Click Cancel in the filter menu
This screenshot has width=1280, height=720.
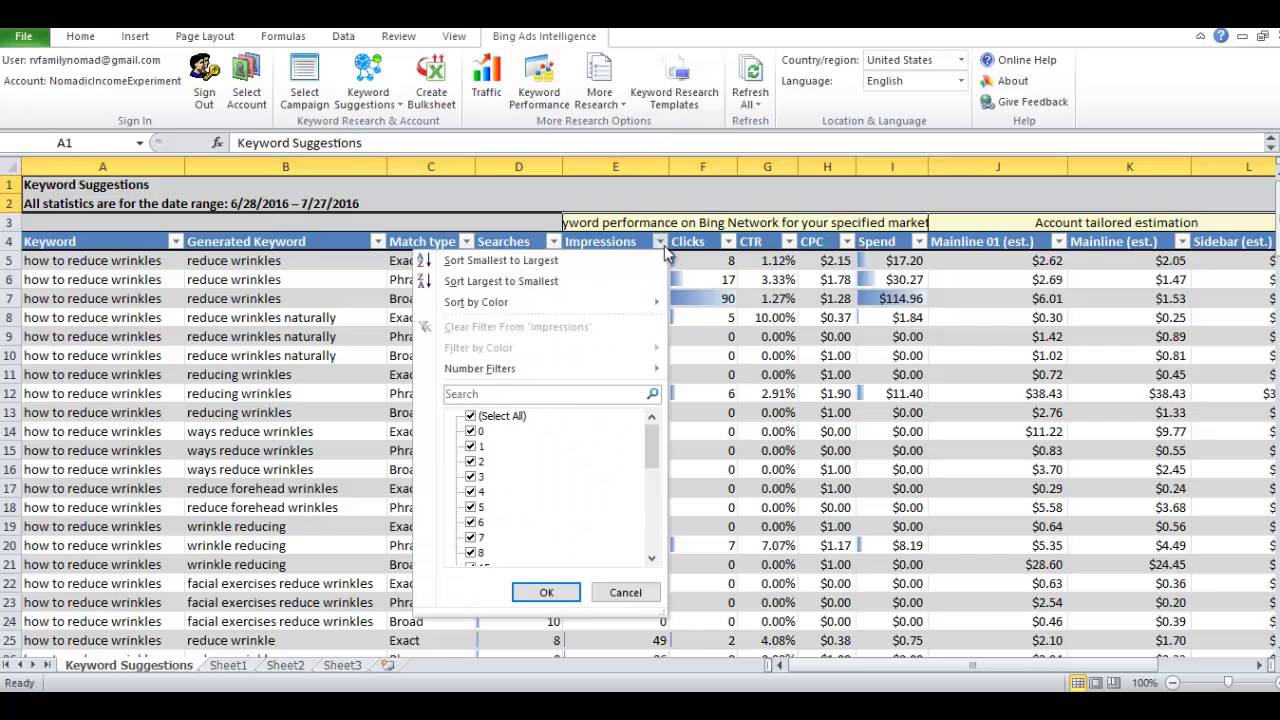pyautogui.click(x=625, y=593)
